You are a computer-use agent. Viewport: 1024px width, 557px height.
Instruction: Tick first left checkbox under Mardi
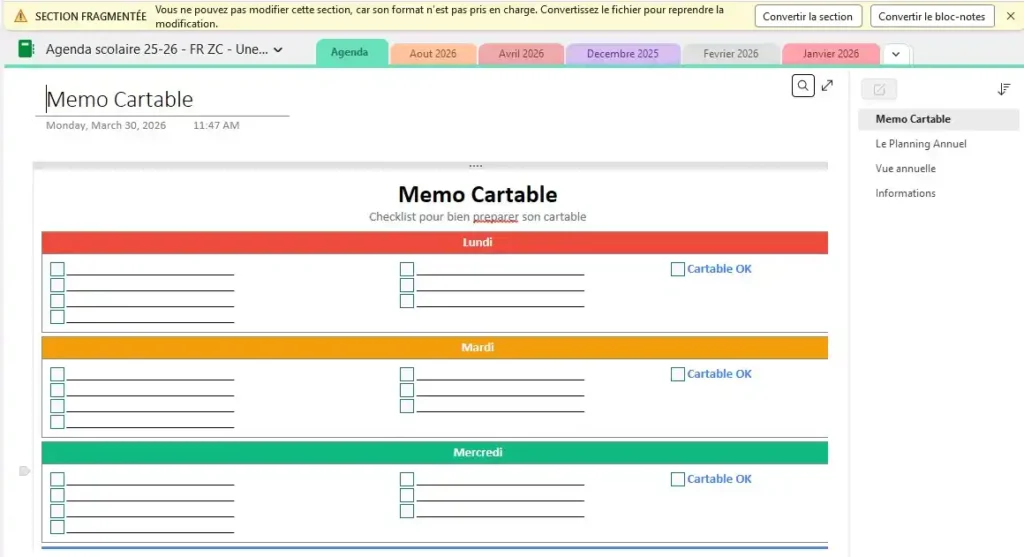[x=57, y=374]
